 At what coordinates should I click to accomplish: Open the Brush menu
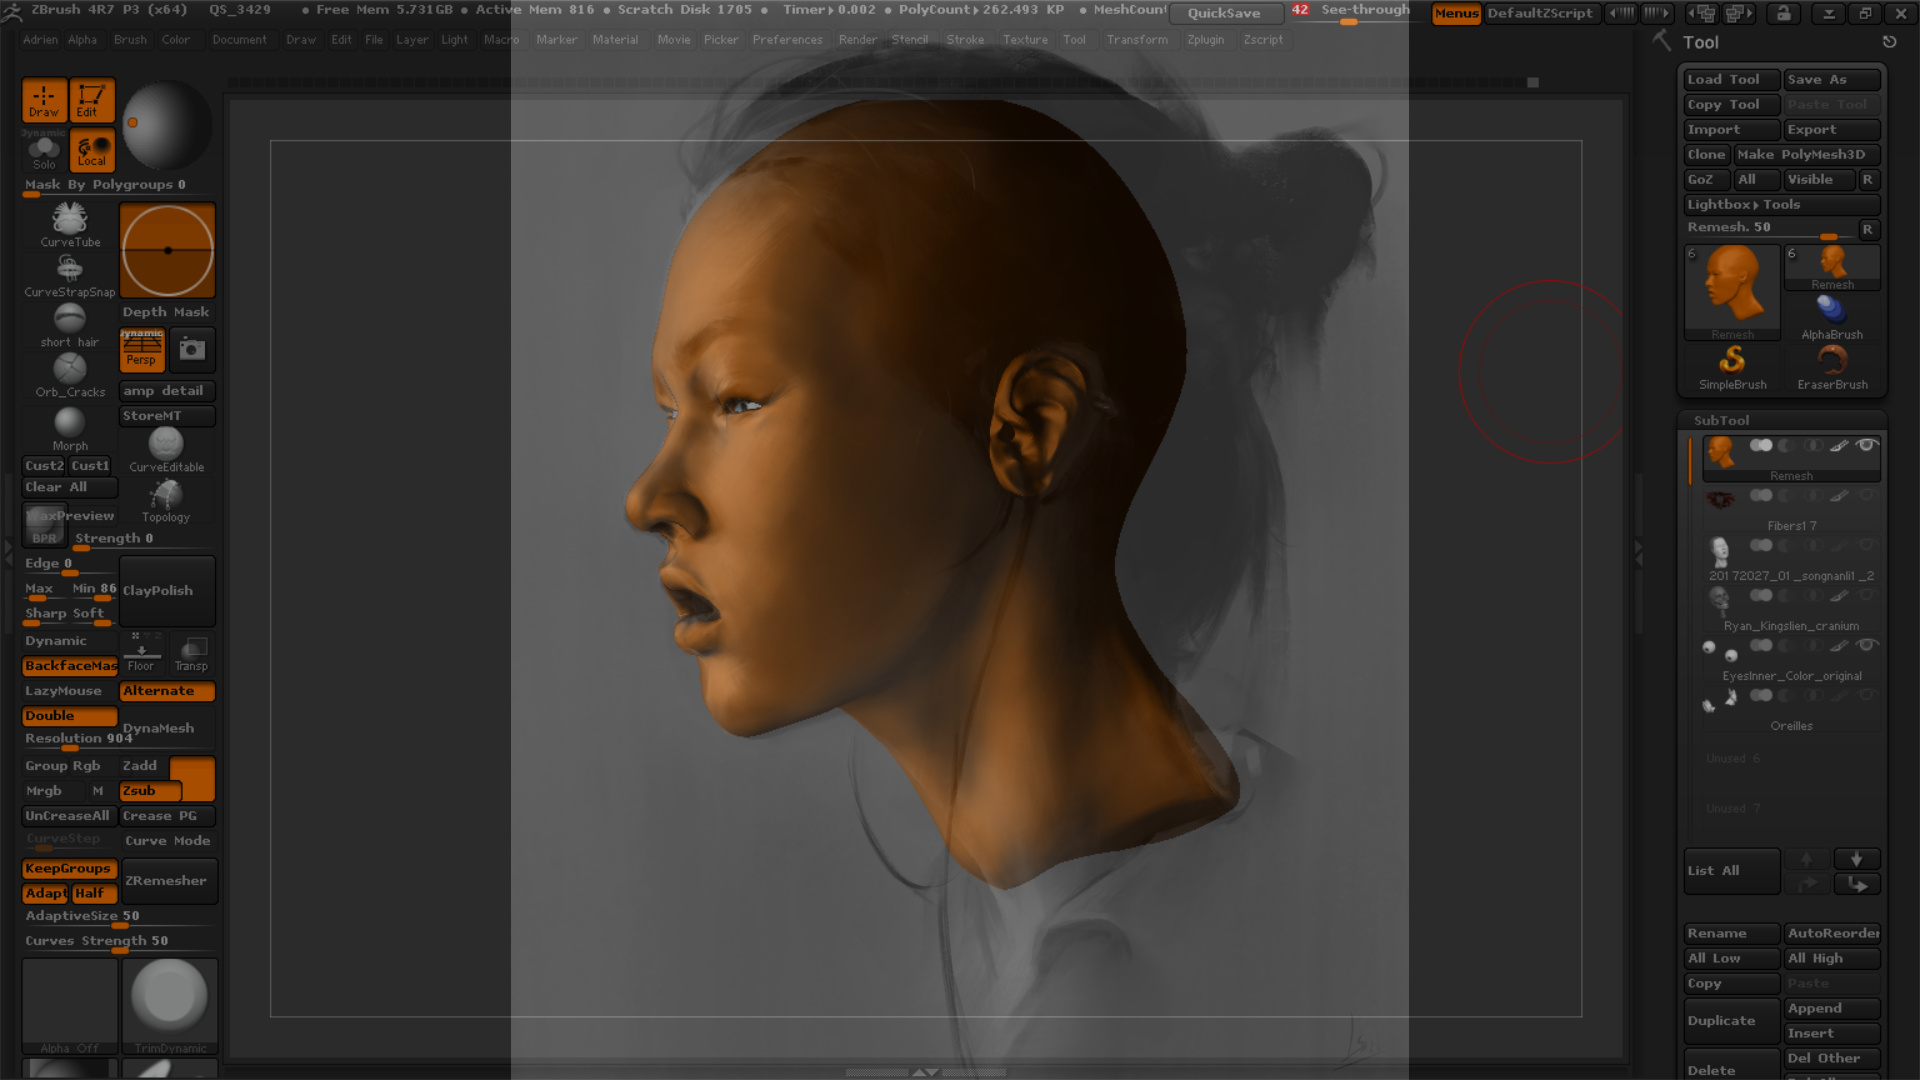130,40
